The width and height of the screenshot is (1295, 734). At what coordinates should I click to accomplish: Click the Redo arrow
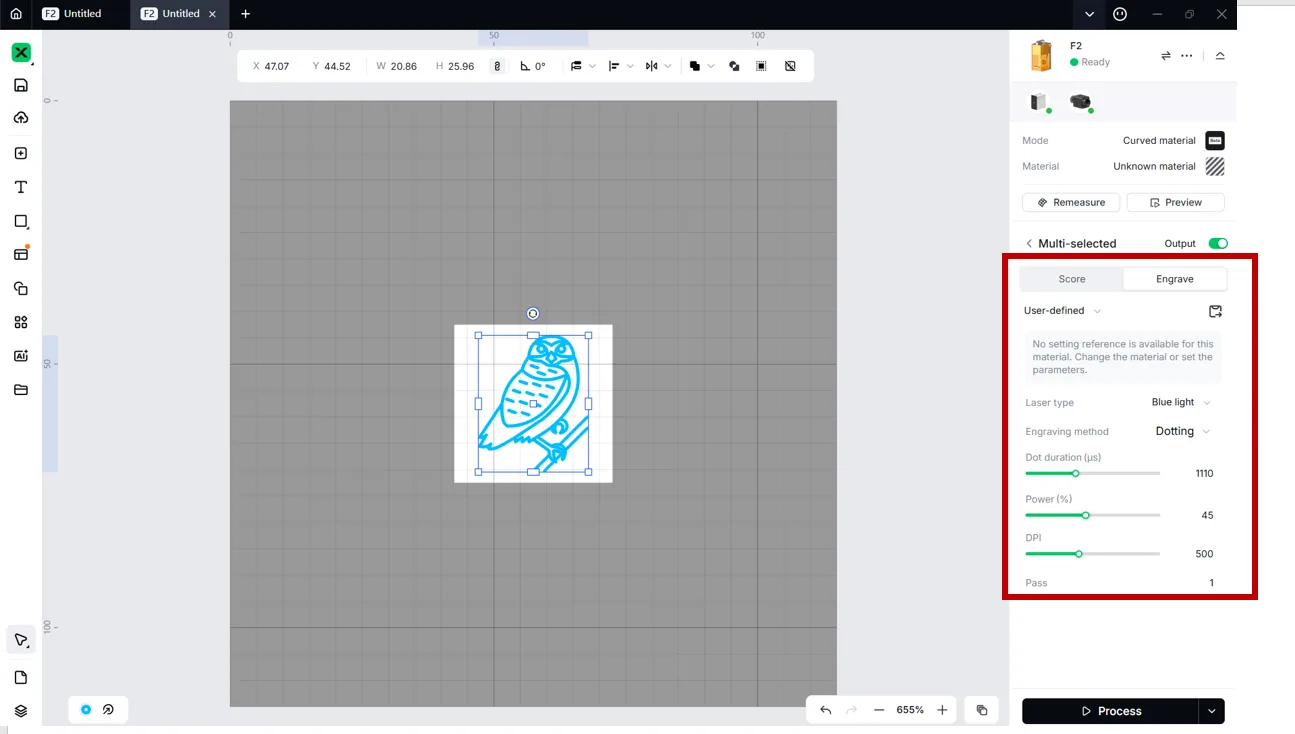click(852, 710)
